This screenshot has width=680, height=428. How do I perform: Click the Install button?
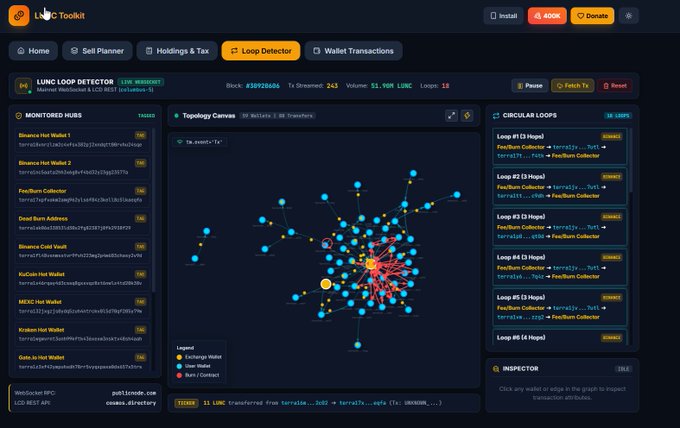[x=503, y=16]
